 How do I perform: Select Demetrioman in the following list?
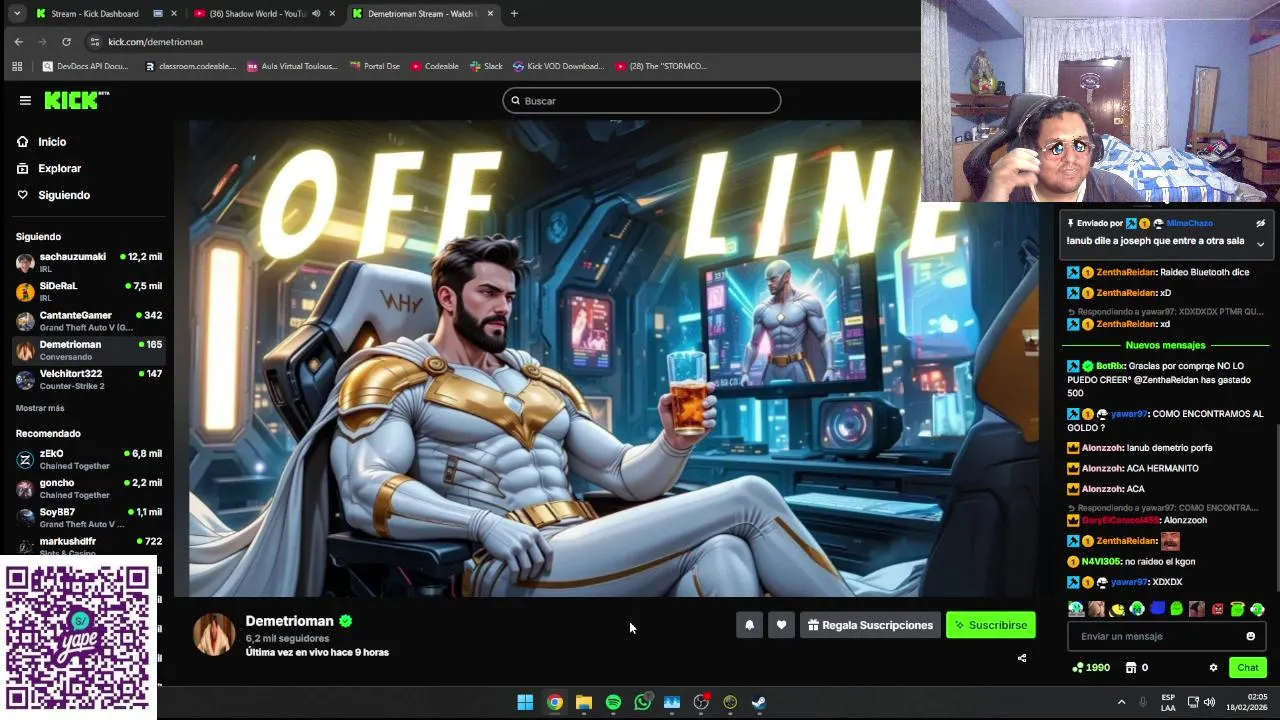pyautogui.click(x=88, y=350)
